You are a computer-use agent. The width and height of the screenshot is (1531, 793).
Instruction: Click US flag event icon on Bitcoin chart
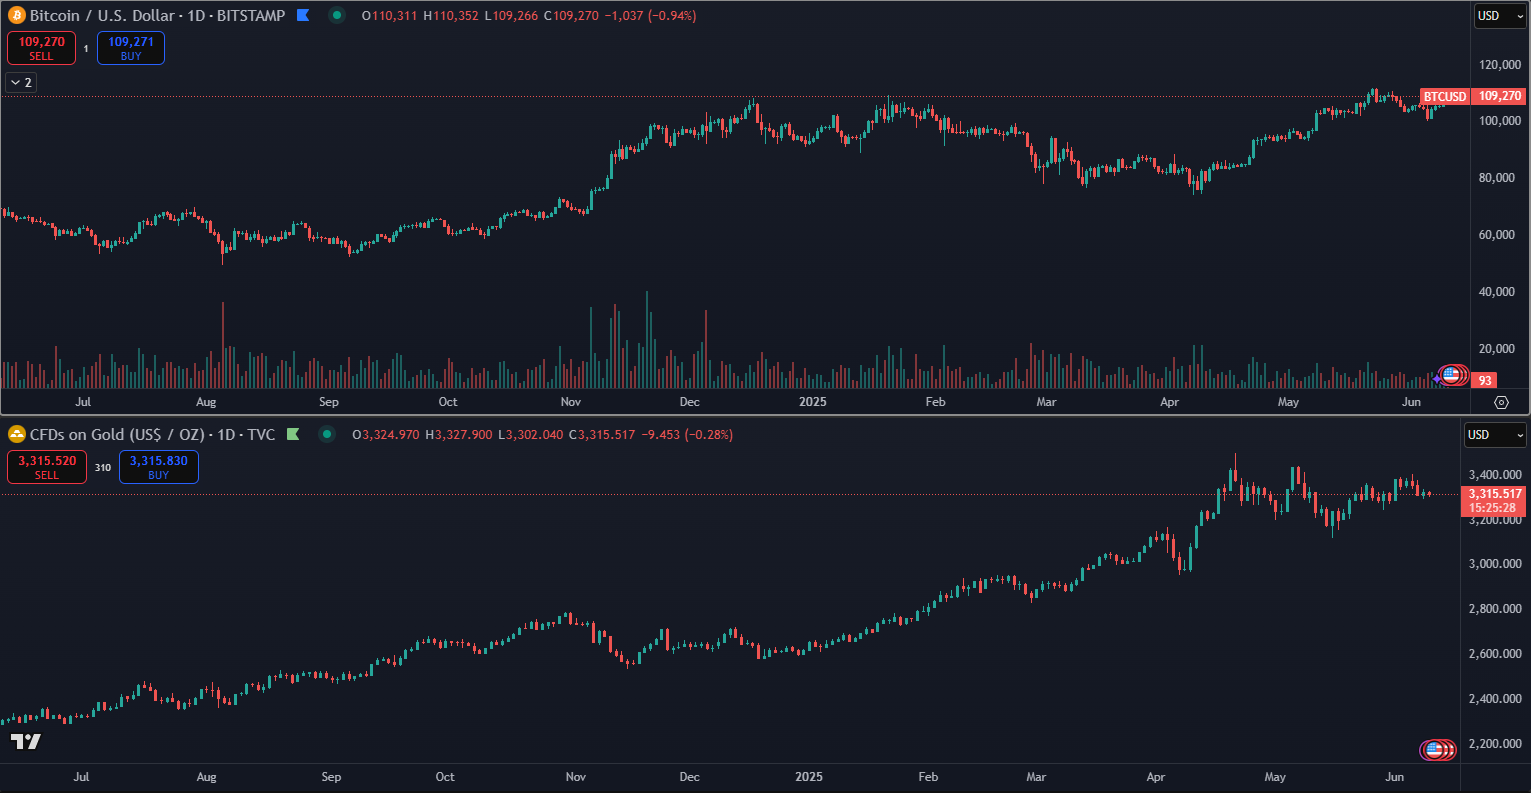pos(1451,376)
